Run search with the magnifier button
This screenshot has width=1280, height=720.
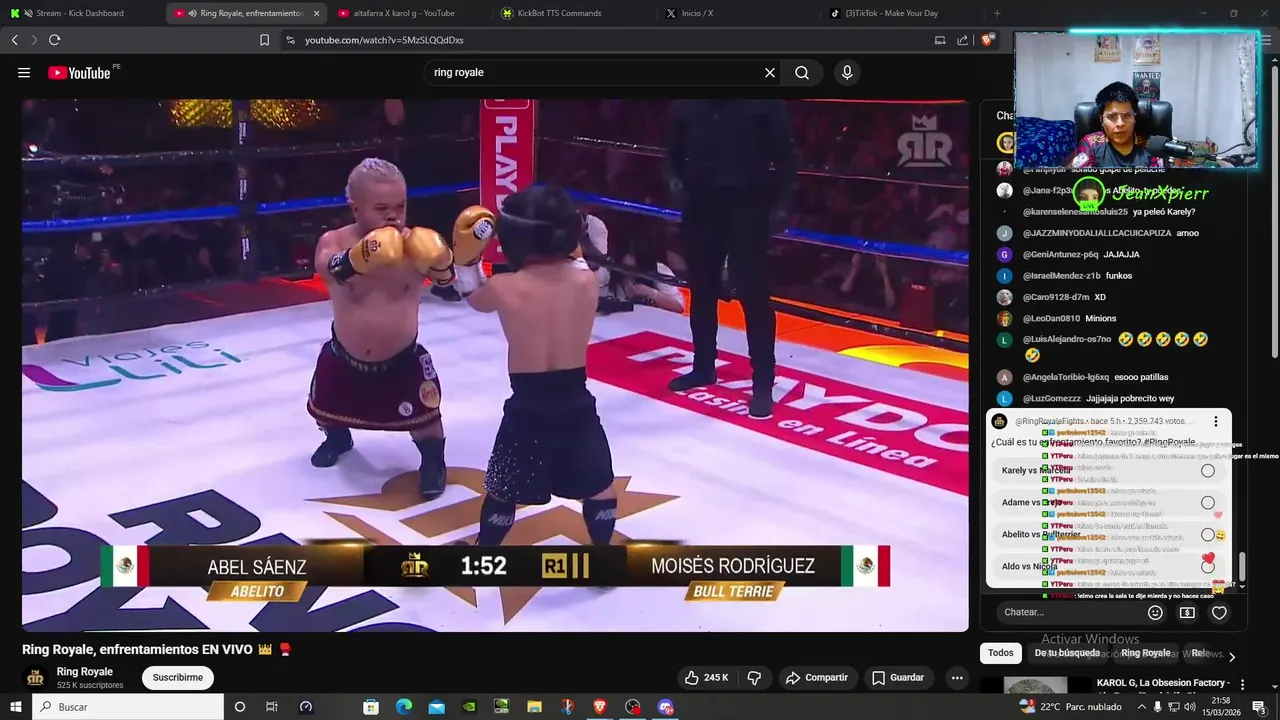pos(802,73)
